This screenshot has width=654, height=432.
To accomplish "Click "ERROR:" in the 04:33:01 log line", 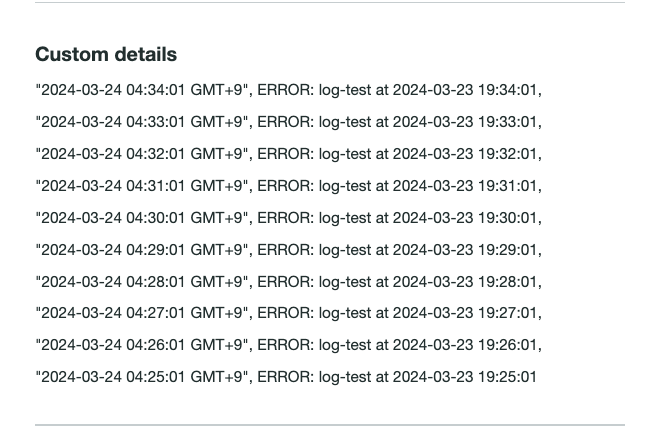I will point(285,122).
